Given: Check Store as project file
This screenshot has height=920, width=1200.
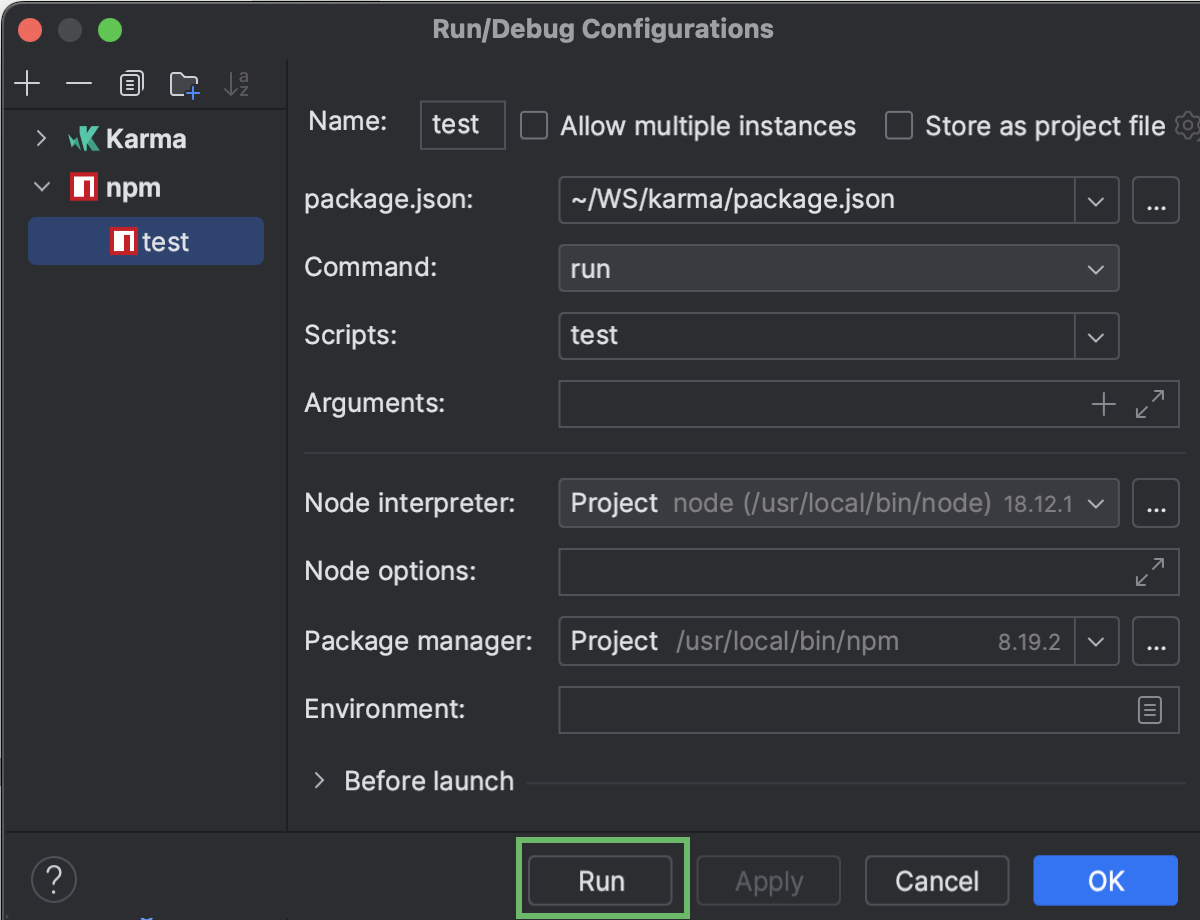Looking at the screenshot, I should click(x=898, y=125).
